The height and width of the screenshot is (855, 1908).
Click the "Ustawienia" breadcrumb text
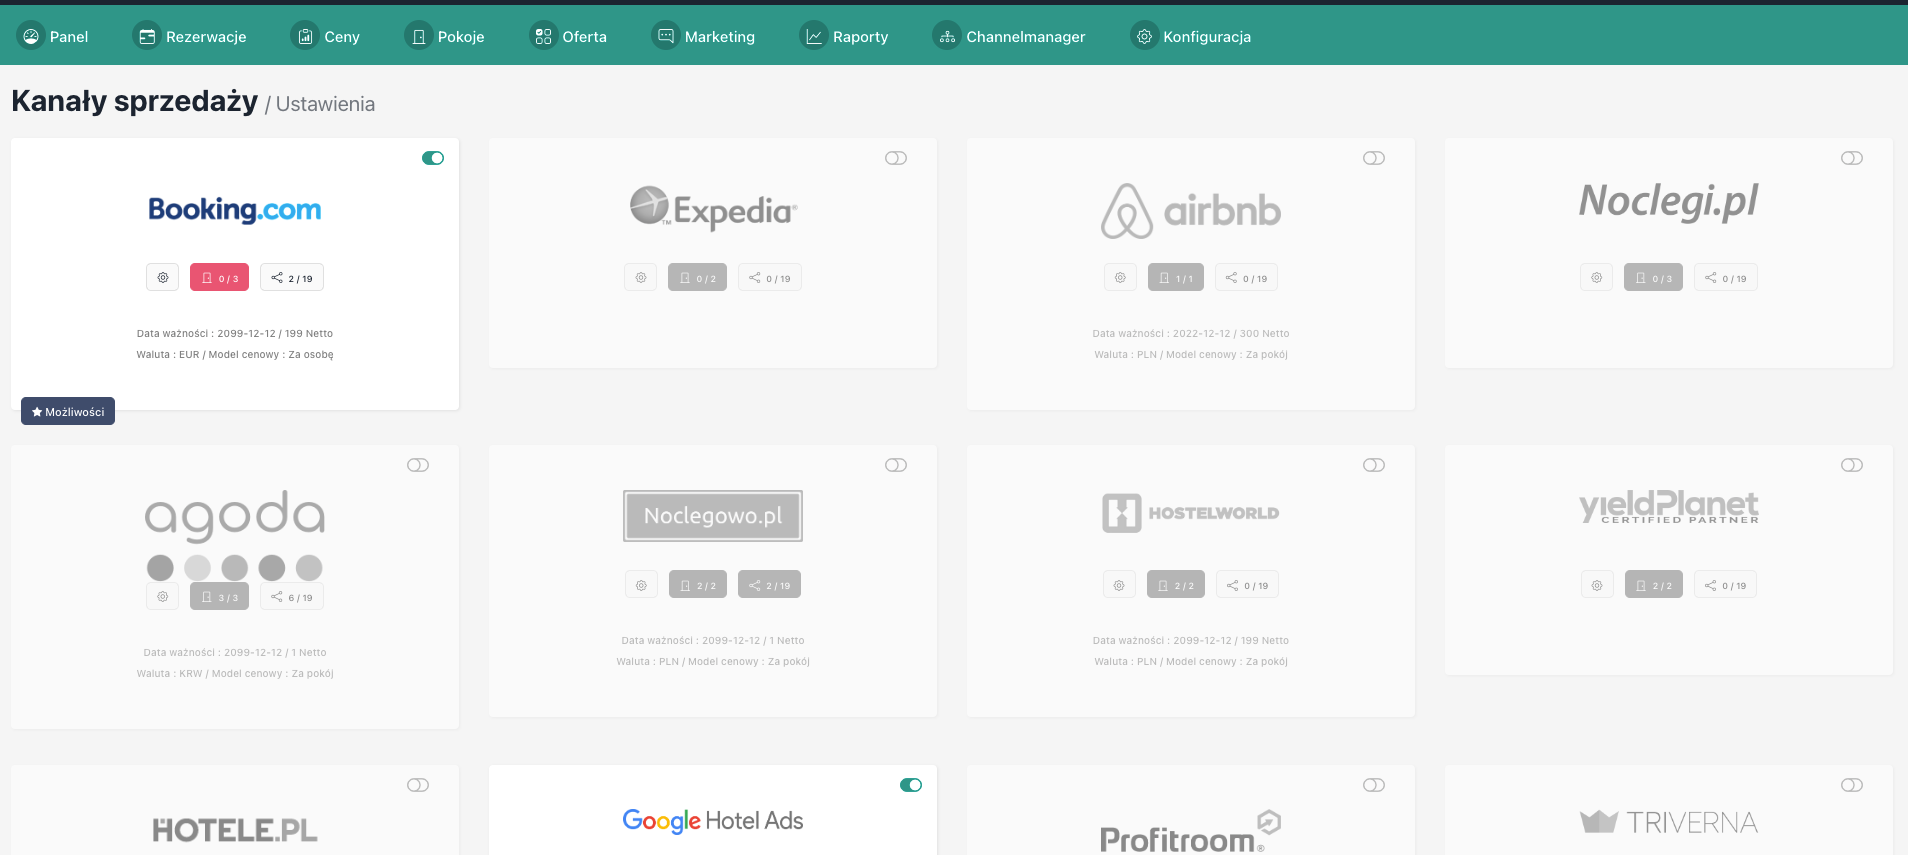tap(325, 104)
